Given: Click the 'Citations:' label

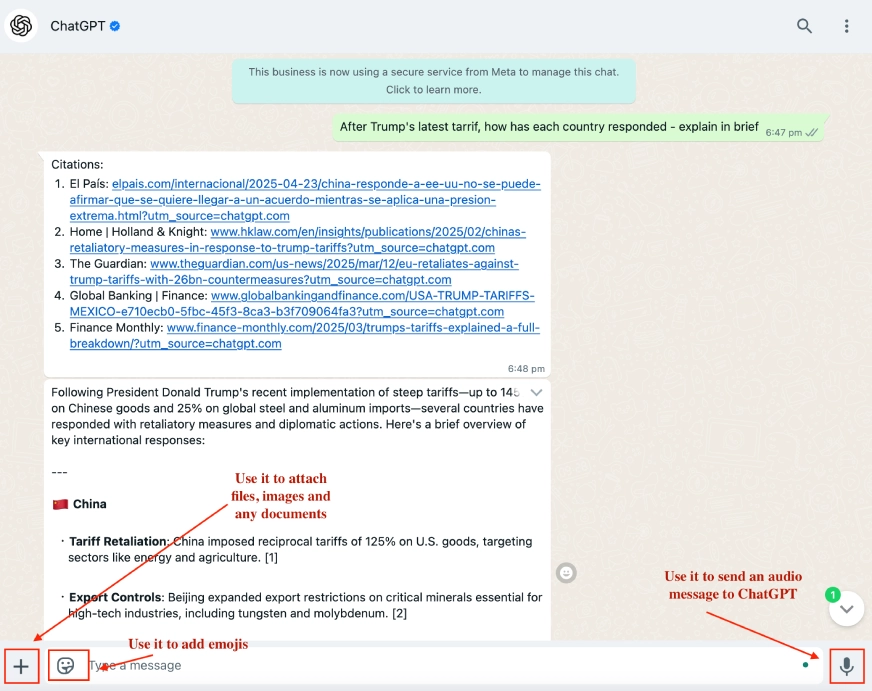Looking at the screenshot, I should pyautogui.click(x=77, y=165).
